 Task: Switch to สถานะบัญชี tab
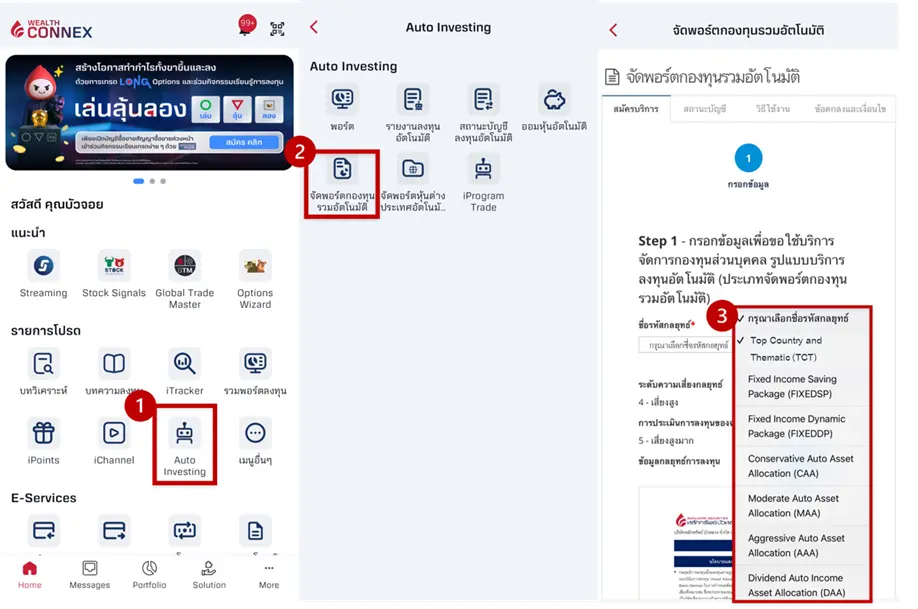(x=704, y=109)
